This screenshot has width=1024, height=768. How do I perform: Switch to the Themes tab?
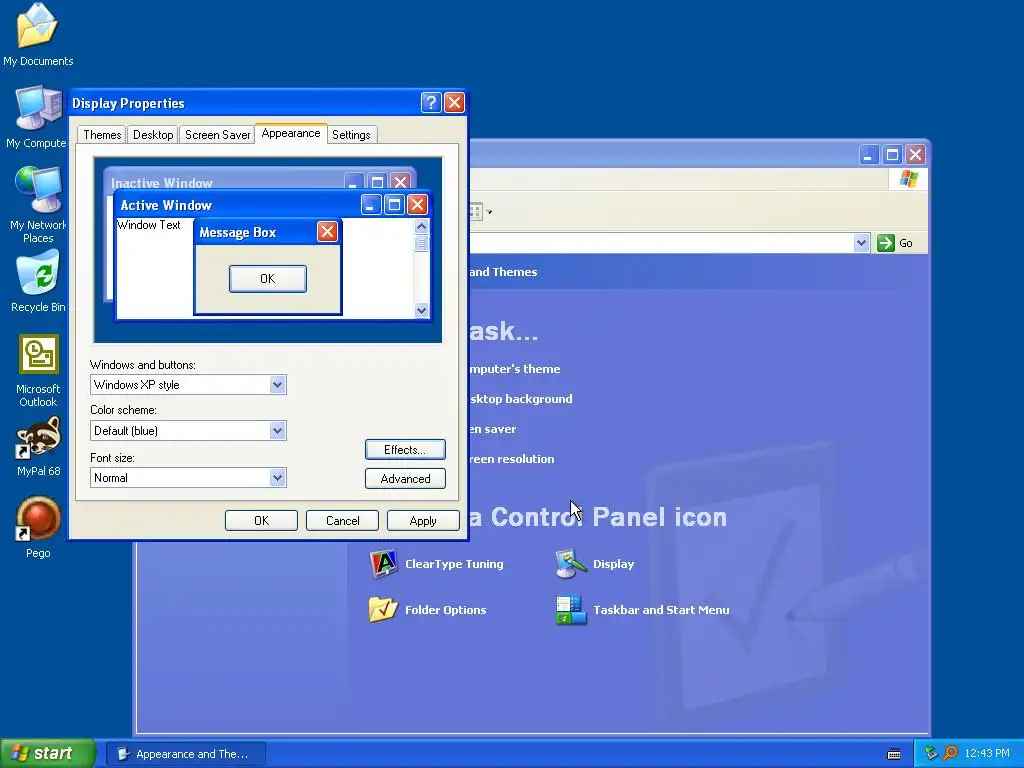coord(102,135)
